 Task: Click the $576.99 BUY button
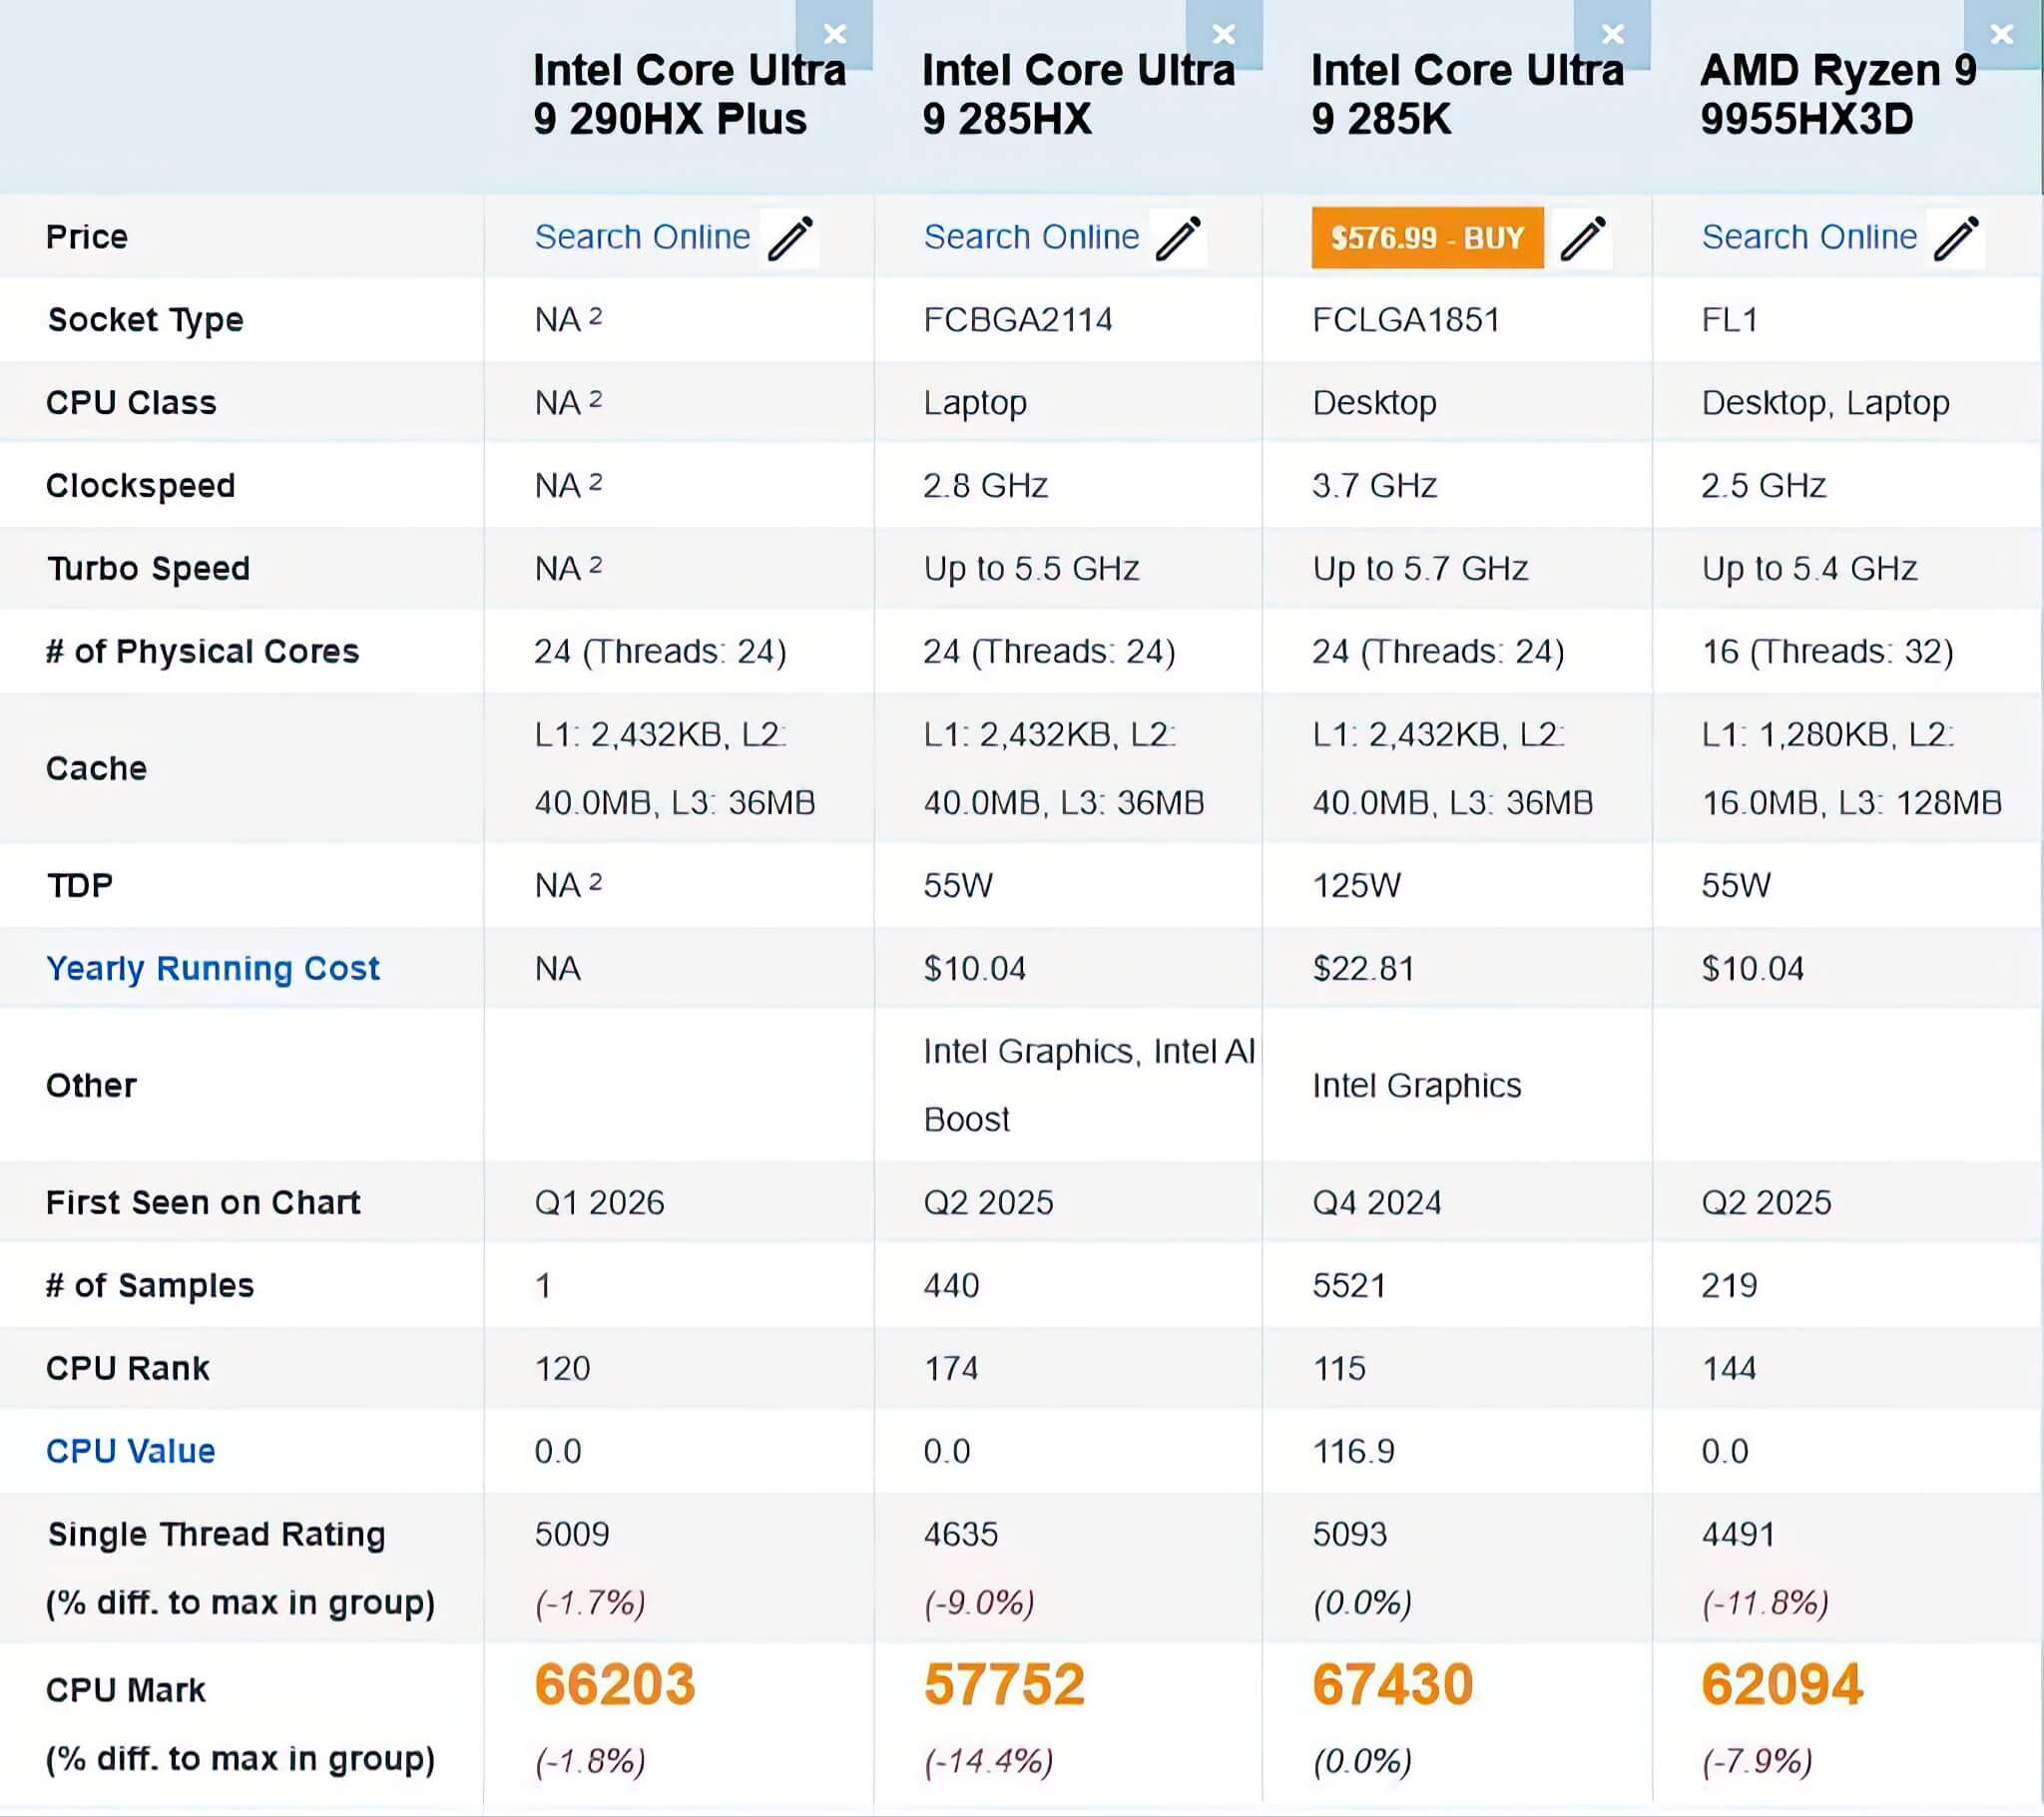coord(1427,237)
